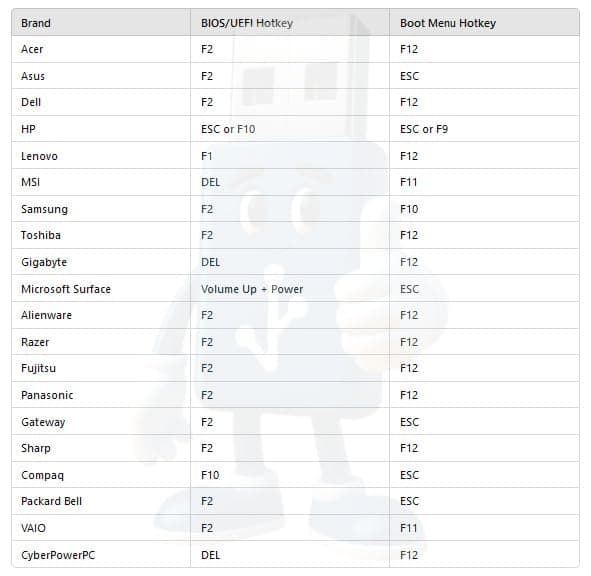
Task: Click the Toshiba row label
Action: point(41,235)
